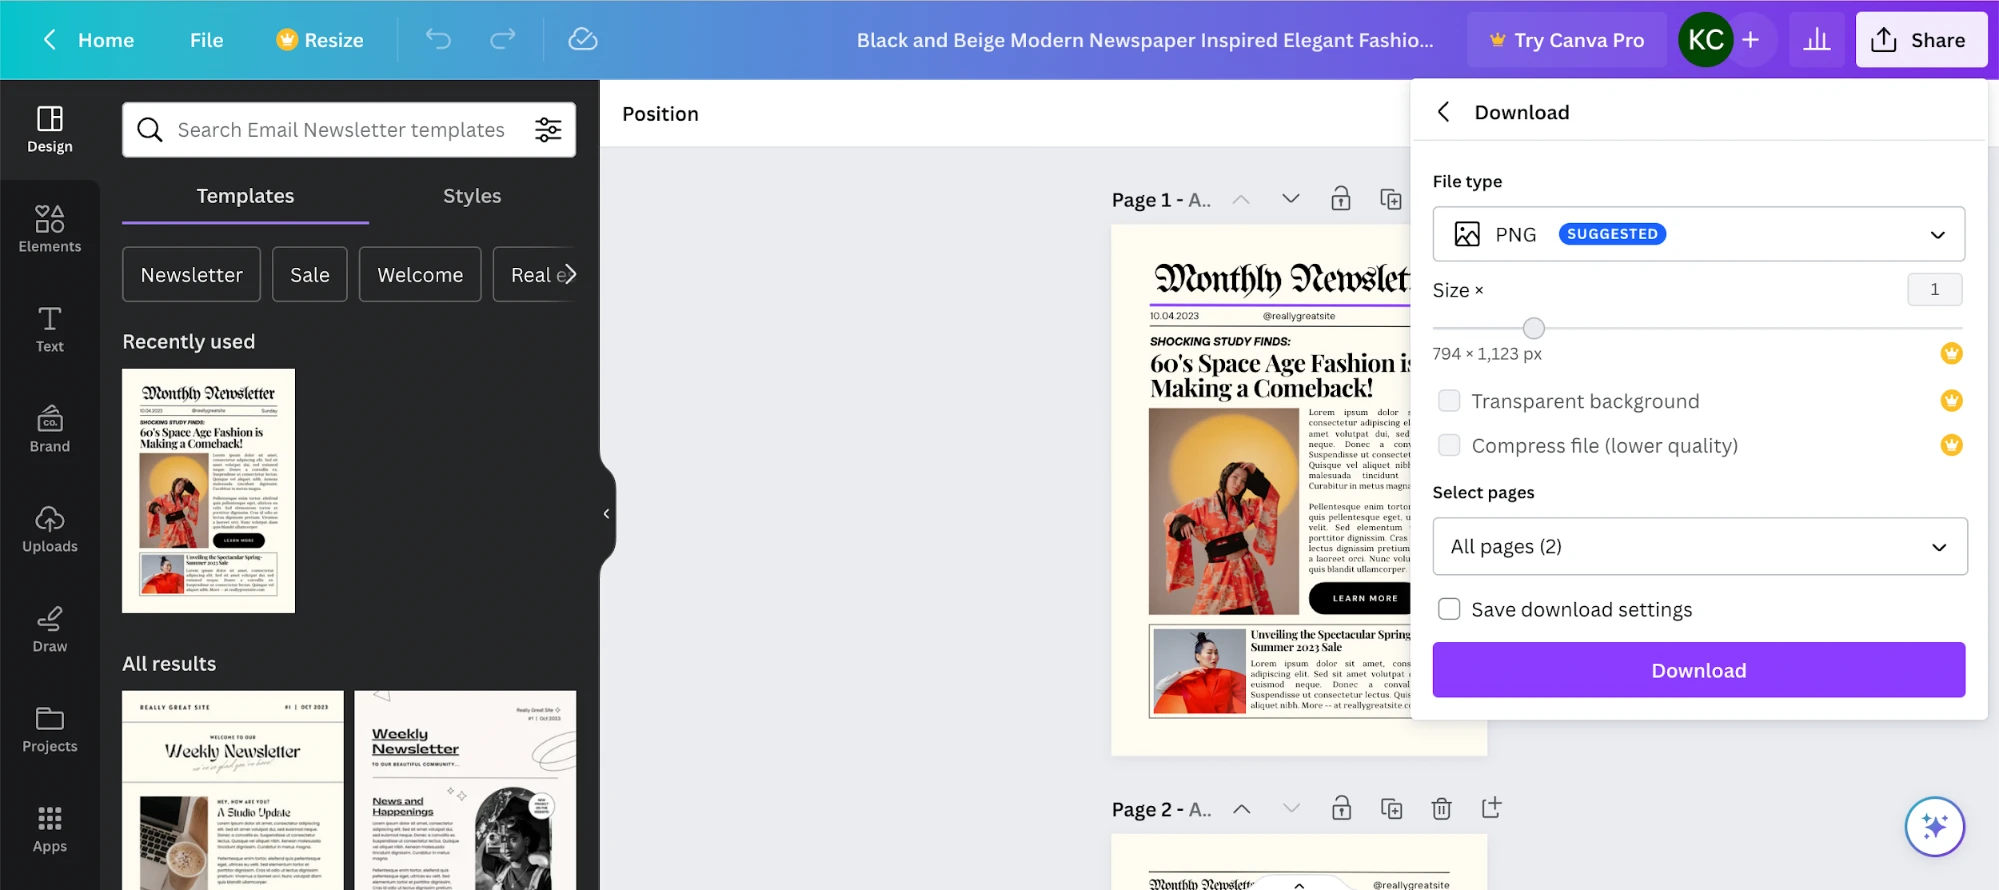Open the Uploads panel
The width and height of the screenshot is (1999, 890).
tap(50, 529)
